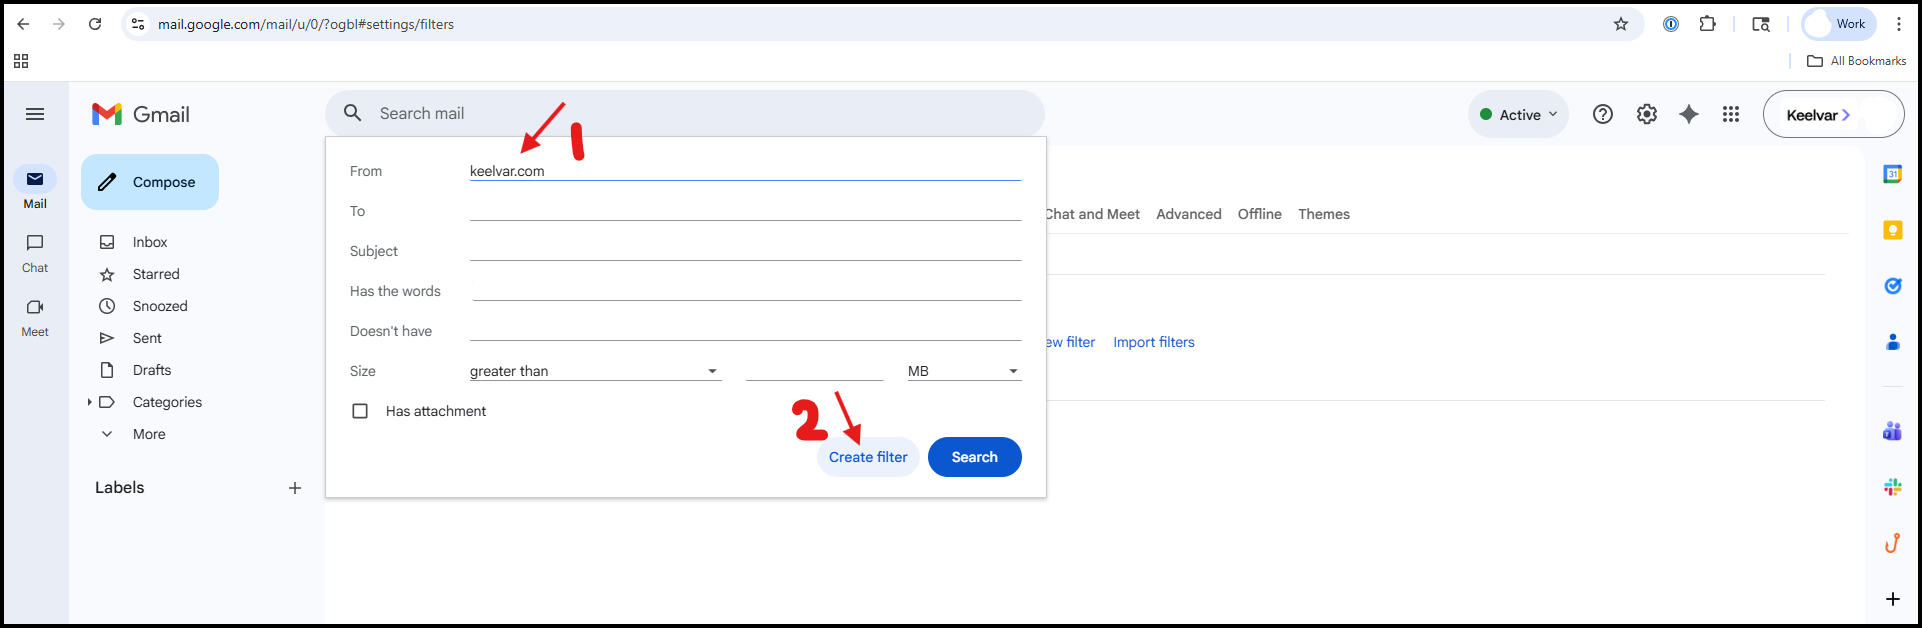
Task: Click the To input field
Action: tap(745, 211)
